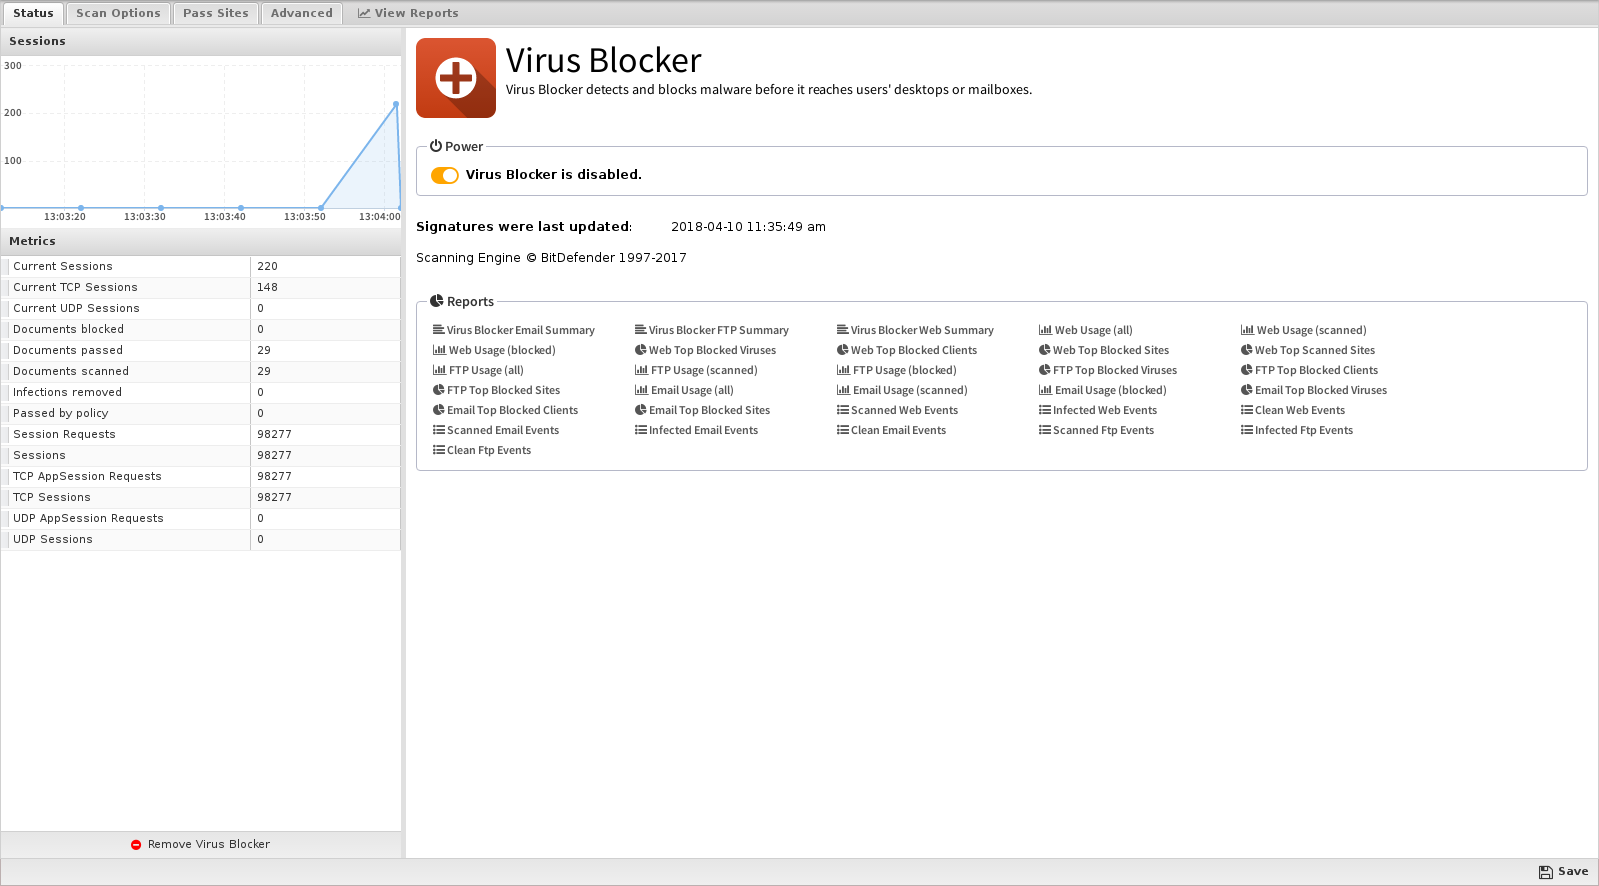Open the Pass Sites tab
Image resolution: width=1599 pixels, height=886 pixels.
point(215,13)
